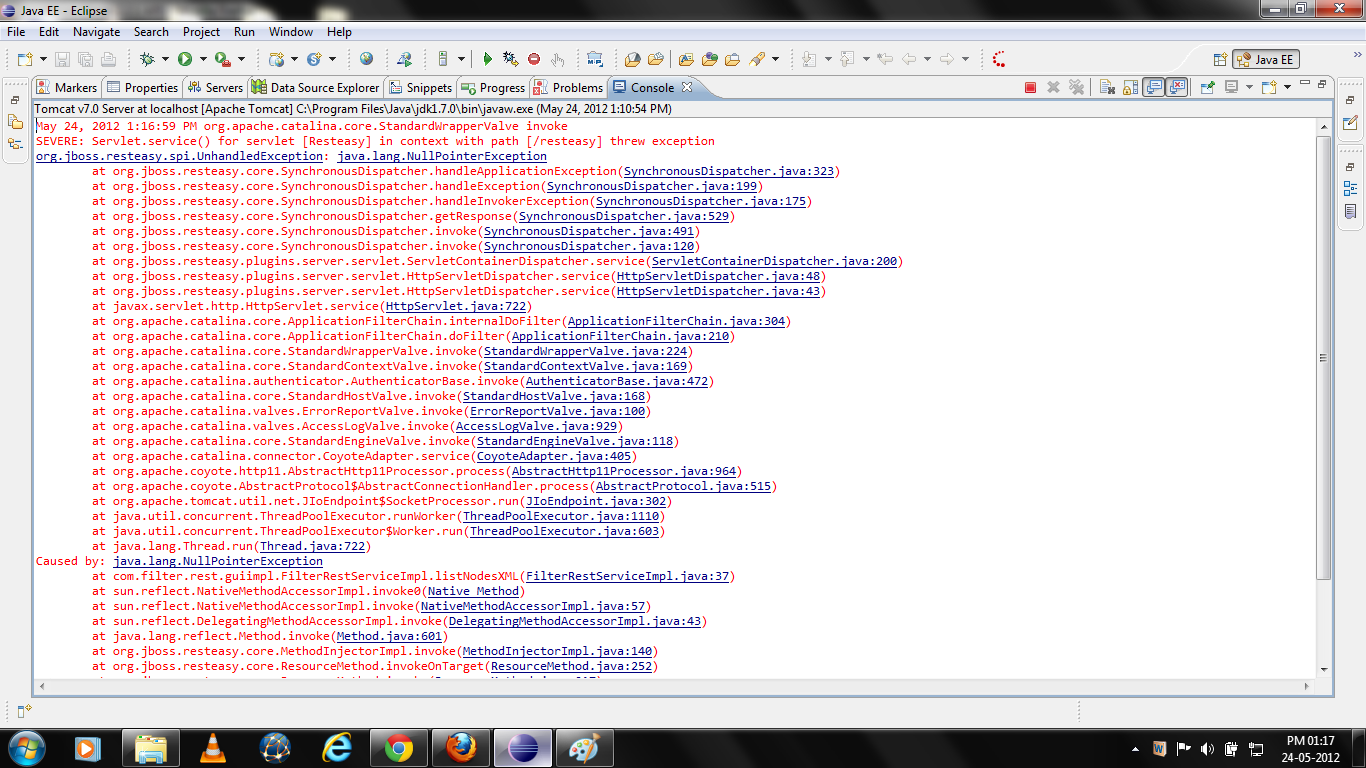Expand the Debug configurations dropdown
This screenshot has width=1366, height=768.
coord(165,59)
